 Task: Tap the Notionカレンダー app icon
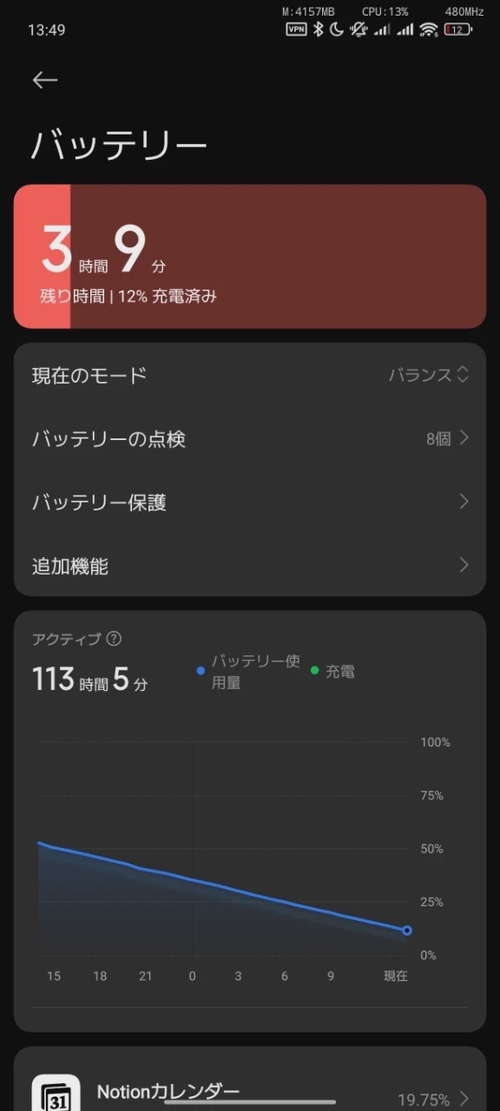tap(57, 1093)
